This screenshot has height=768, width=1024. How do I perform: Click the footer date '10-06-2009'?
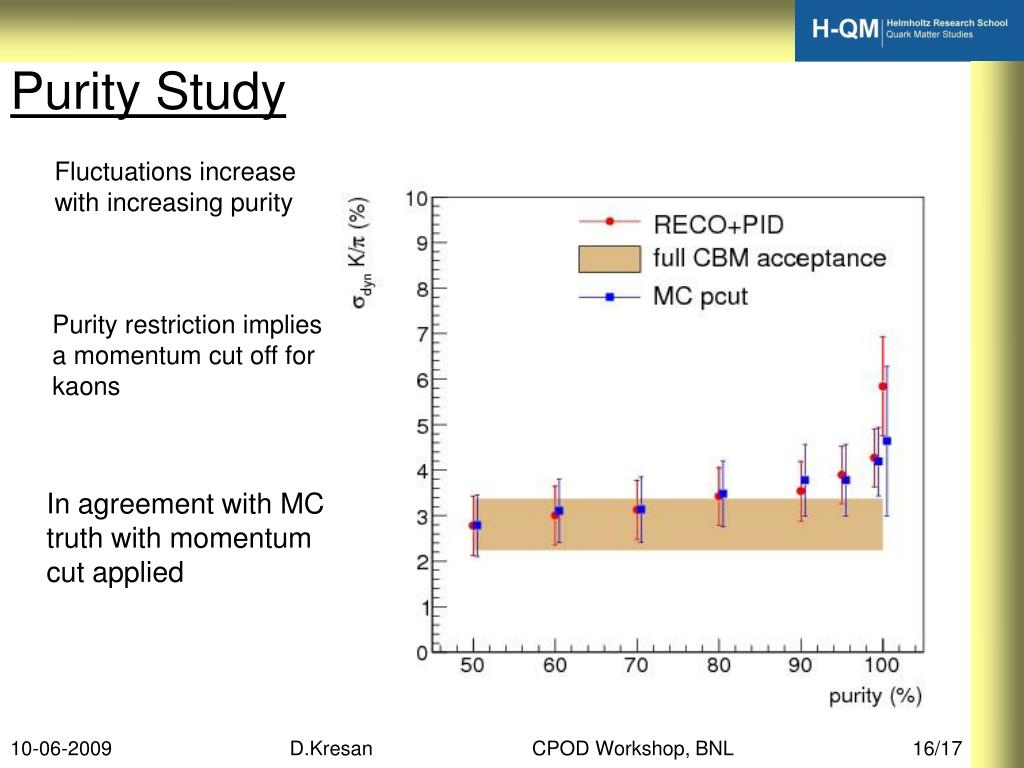click(x=61, y=748)
